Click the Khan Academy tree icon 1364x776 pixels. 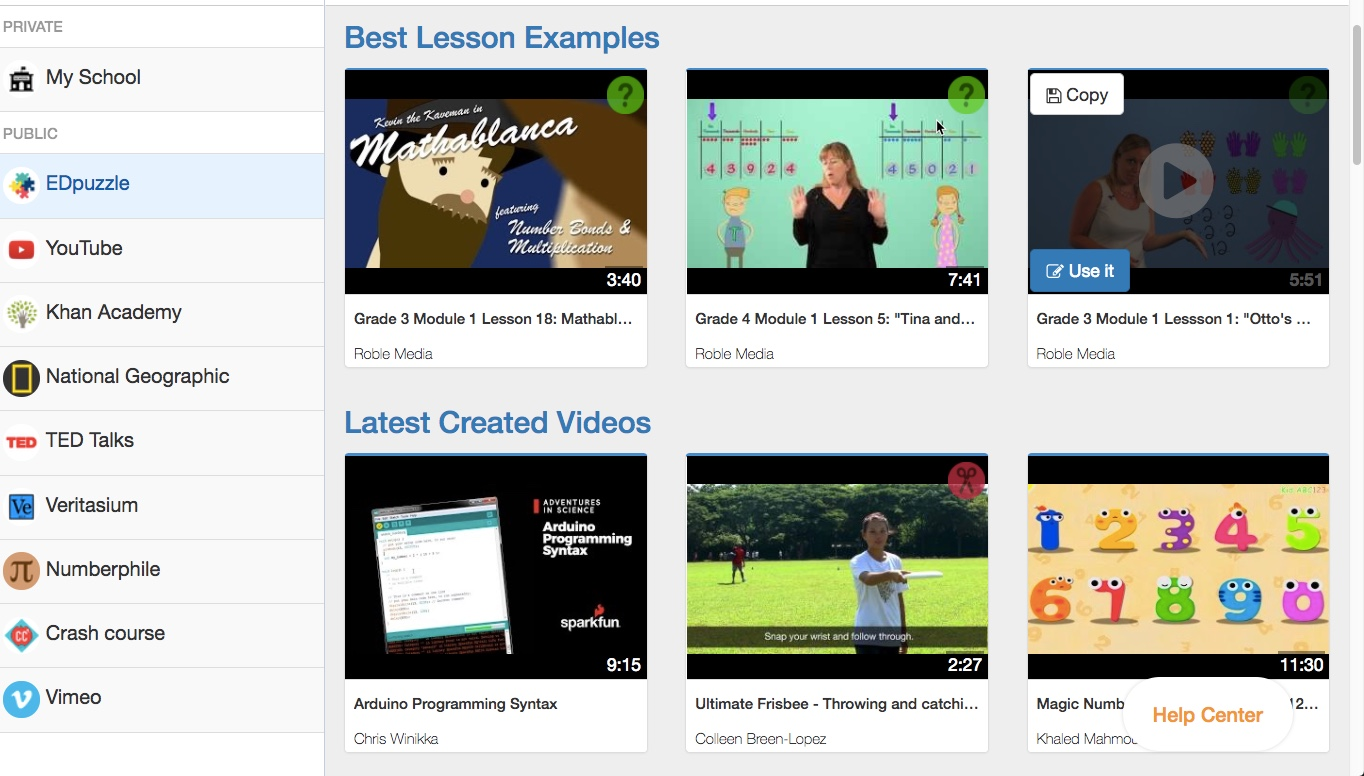click(22, 313)
